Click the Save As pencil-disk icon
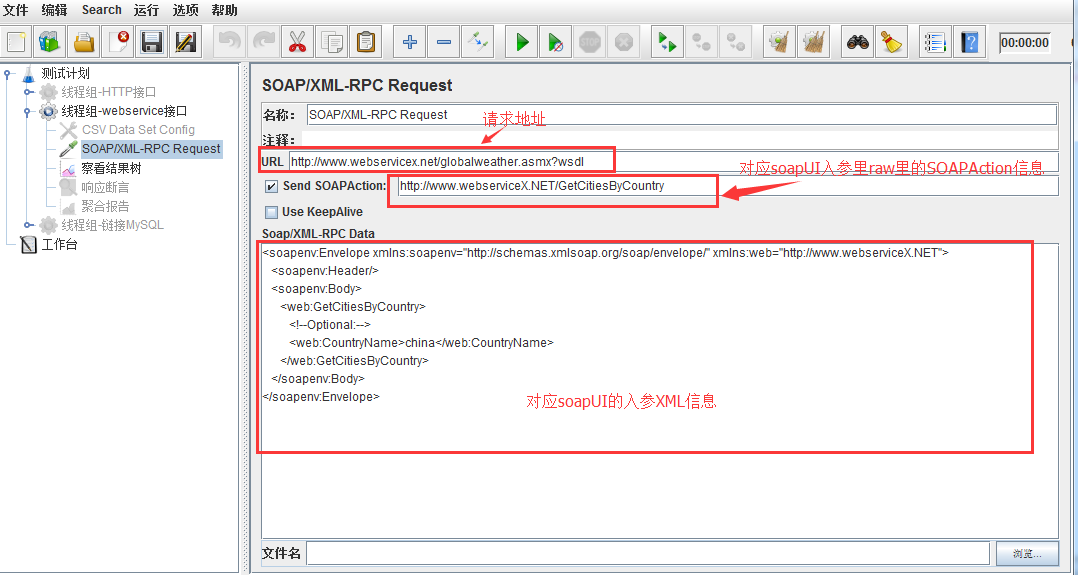 click(x=185, y=43)
